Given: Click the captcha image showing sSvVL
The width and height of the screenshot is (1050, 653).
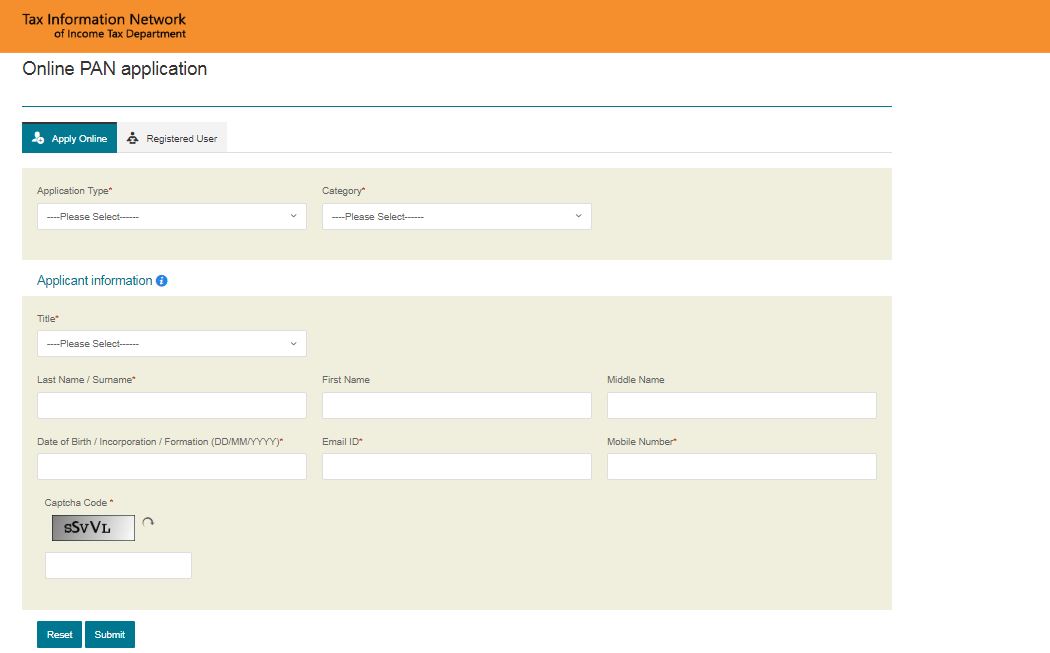Looking at the screenshot, I should click(93, 528).
